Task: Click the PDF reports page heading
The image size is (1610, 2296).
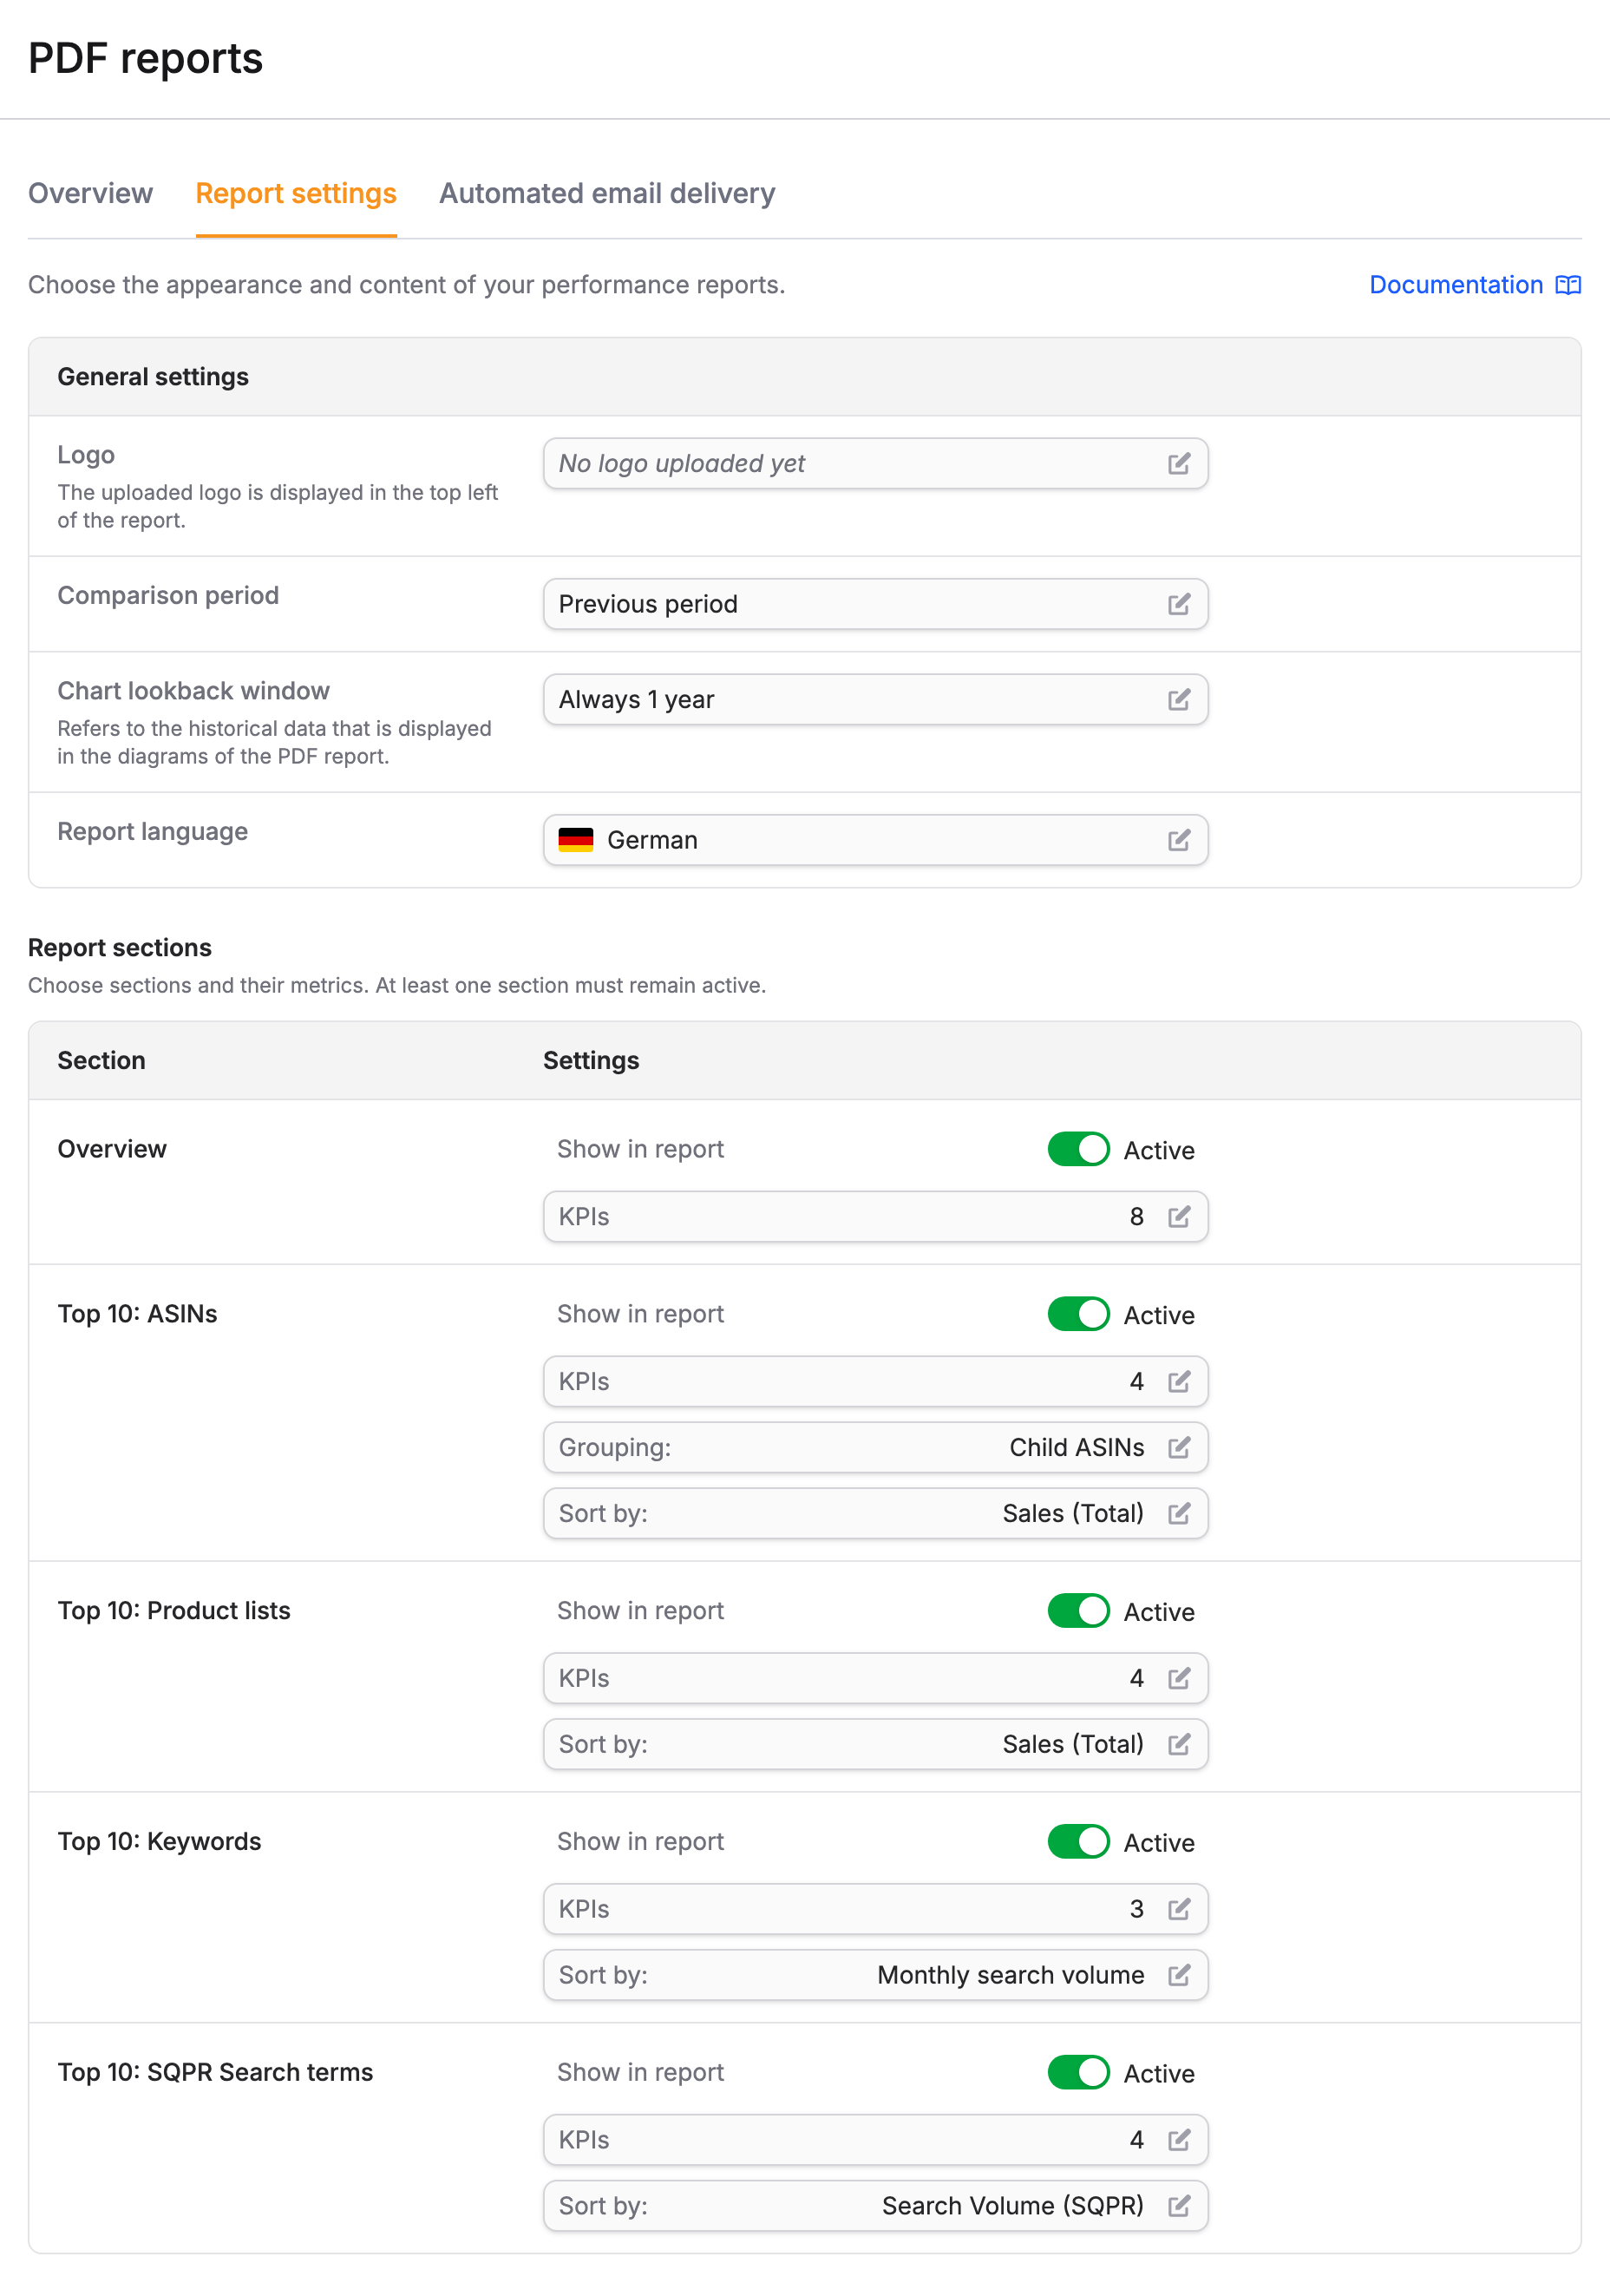Action: pyautogui.click(x=145, y=59)
